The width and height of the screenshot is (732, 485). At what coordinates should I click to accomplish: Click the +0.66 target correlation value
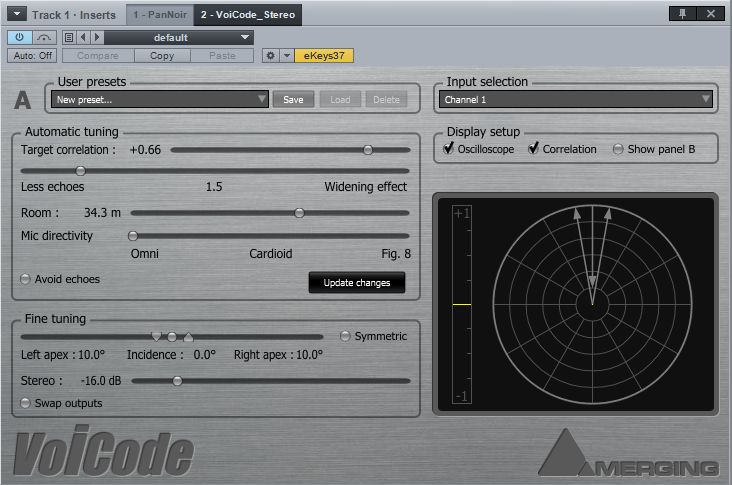click(x=145, y=150)
